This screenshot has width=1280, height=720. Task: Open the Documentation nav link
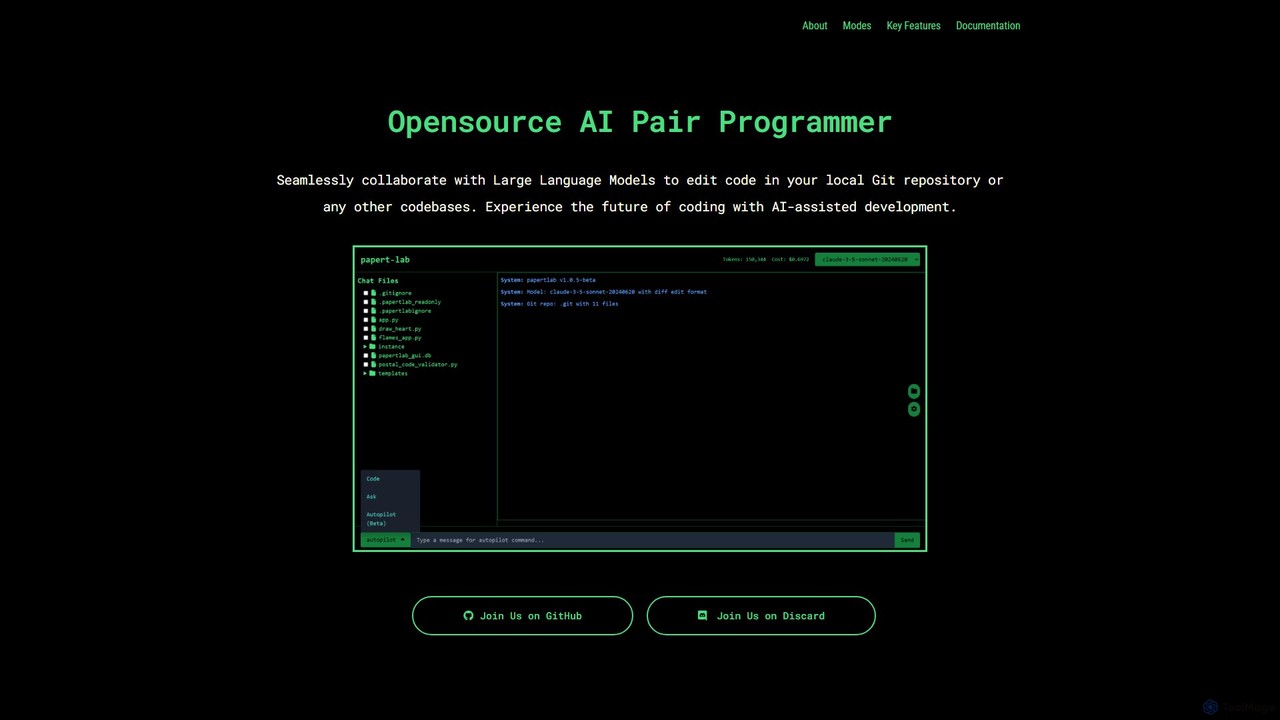click(x=988, y=26)
